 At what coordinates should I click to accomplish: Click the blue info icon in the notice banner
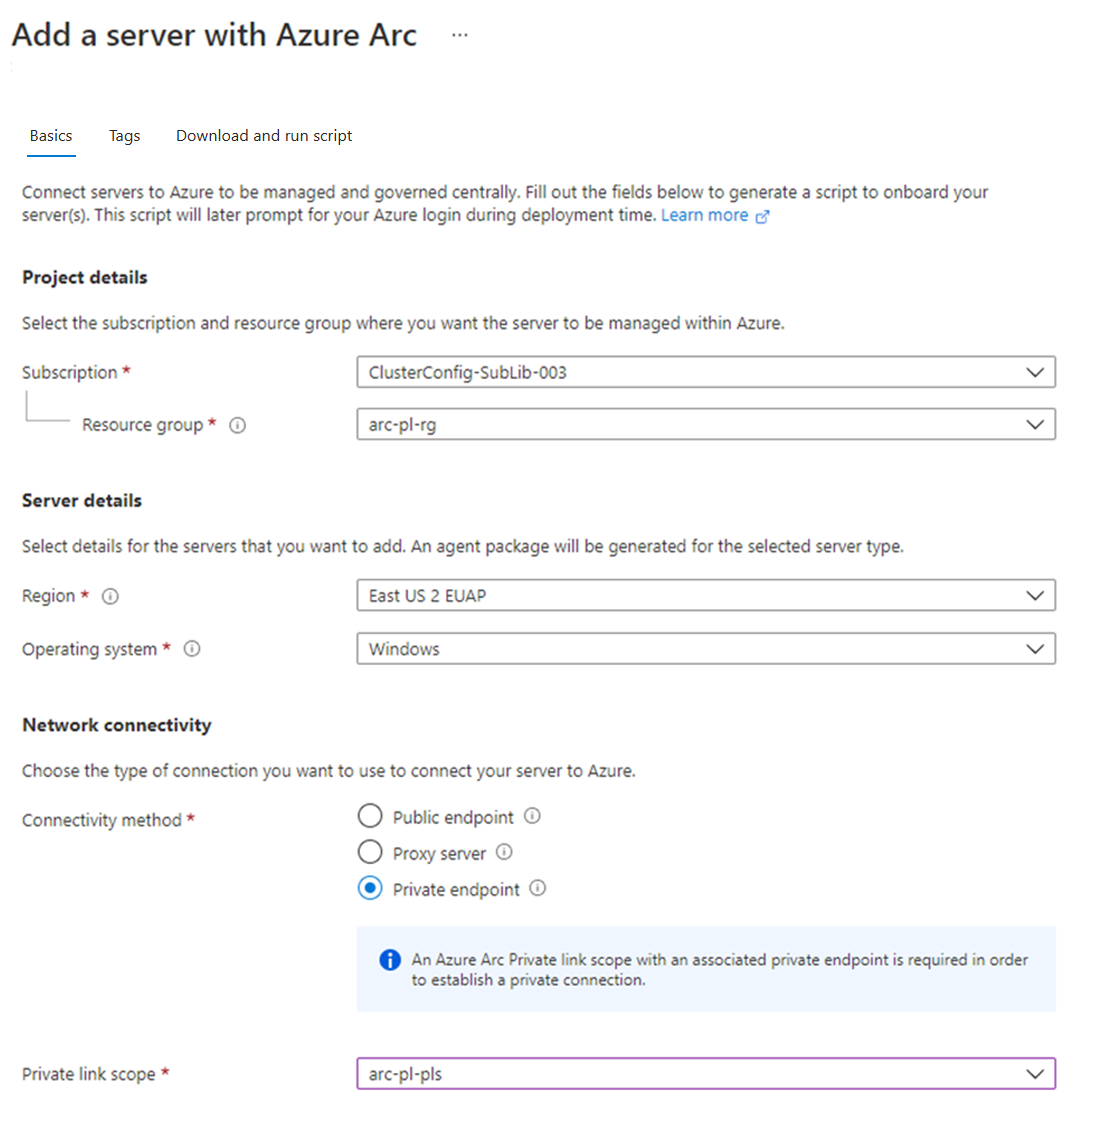(388, 960)
